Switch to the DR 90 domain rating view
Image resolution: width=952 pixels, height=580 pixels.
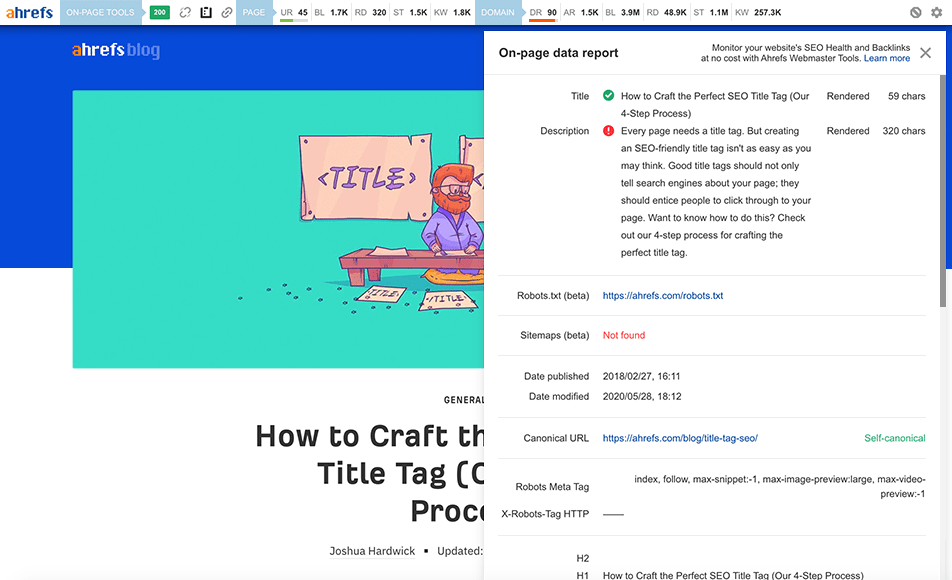point(546,13)
